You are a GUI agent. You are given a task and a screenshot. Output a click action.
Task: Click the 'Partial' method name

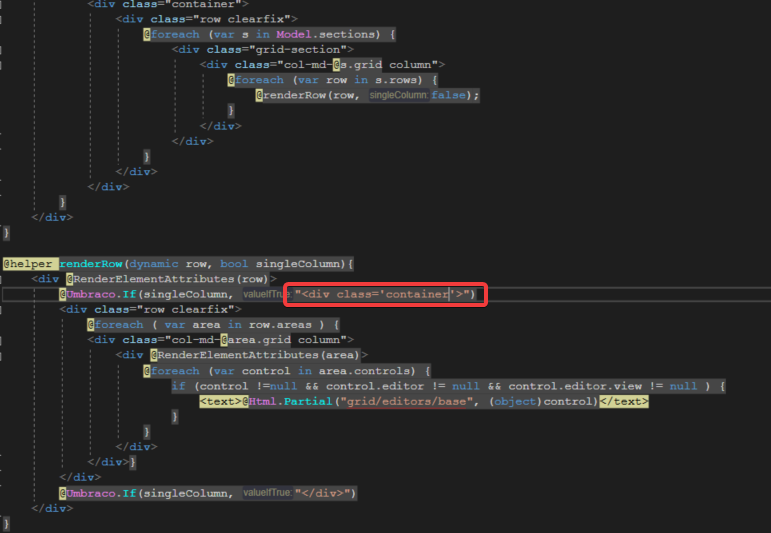click(x=308, y=401)
